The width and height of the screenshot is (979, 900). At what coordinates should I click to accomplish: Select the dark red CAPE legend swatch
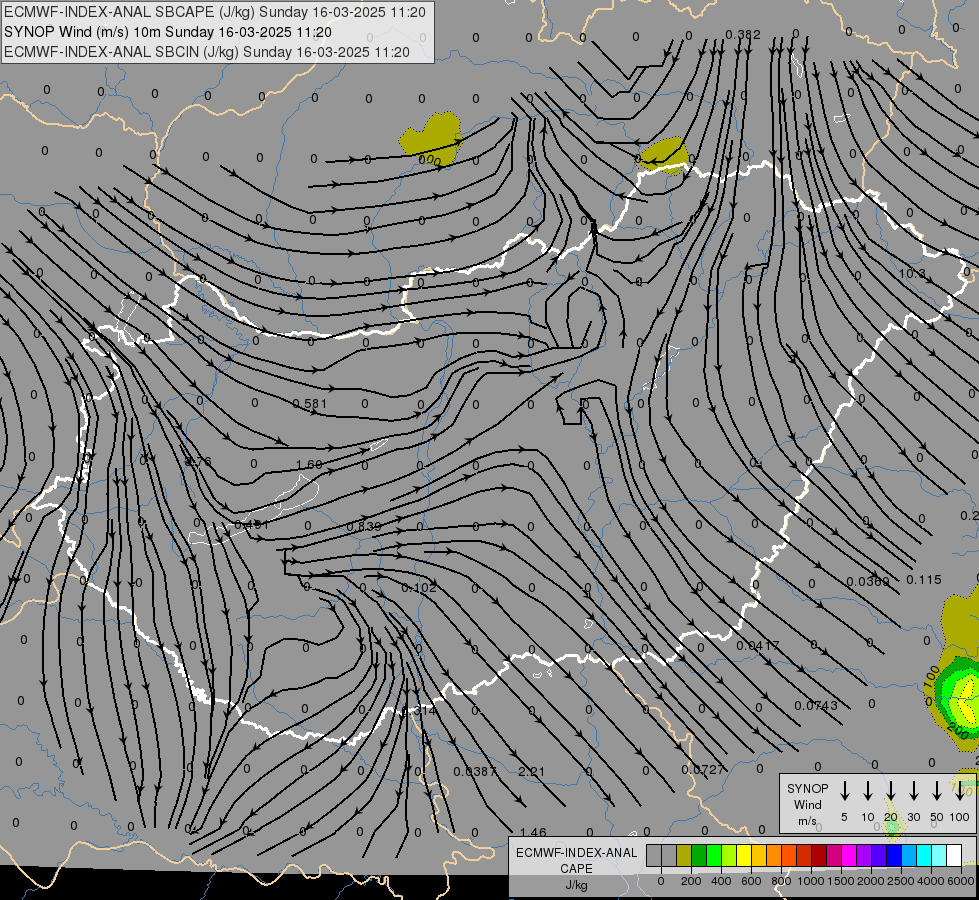819,855
